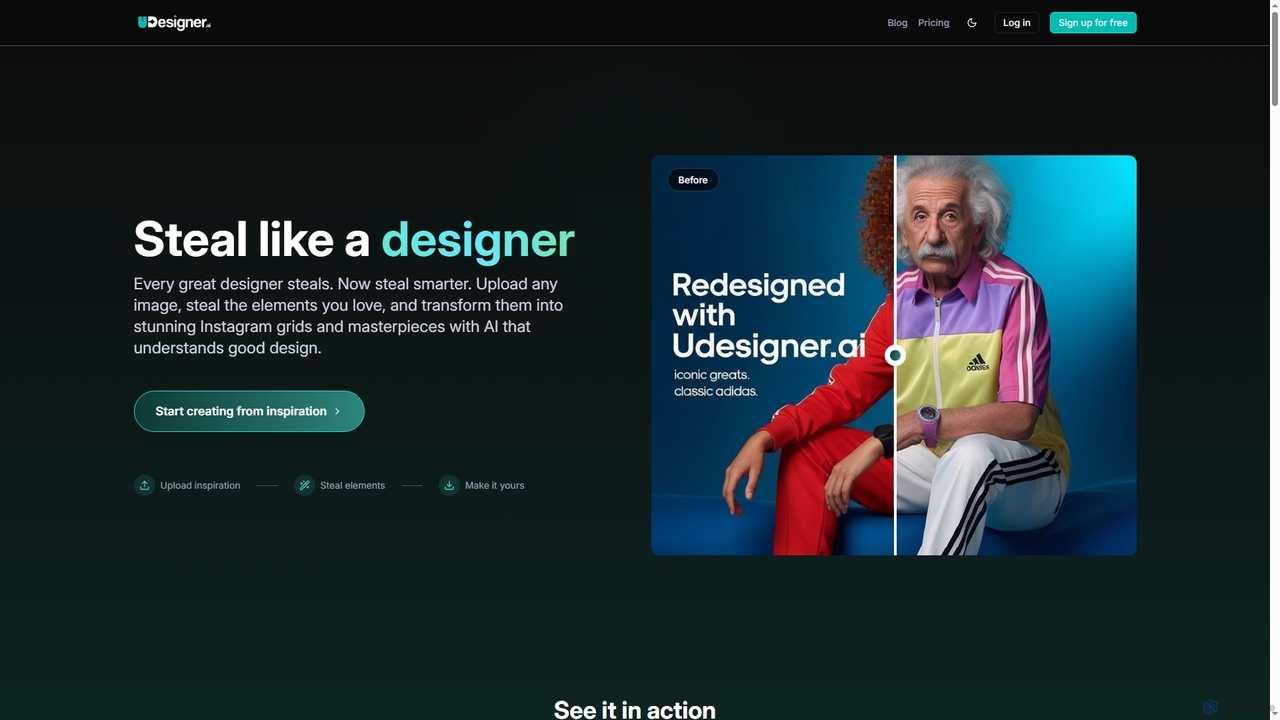Click the Steal elements wand icon
Image resolution: width=1280 pixels, height=720 pixels.
[304, 485]
